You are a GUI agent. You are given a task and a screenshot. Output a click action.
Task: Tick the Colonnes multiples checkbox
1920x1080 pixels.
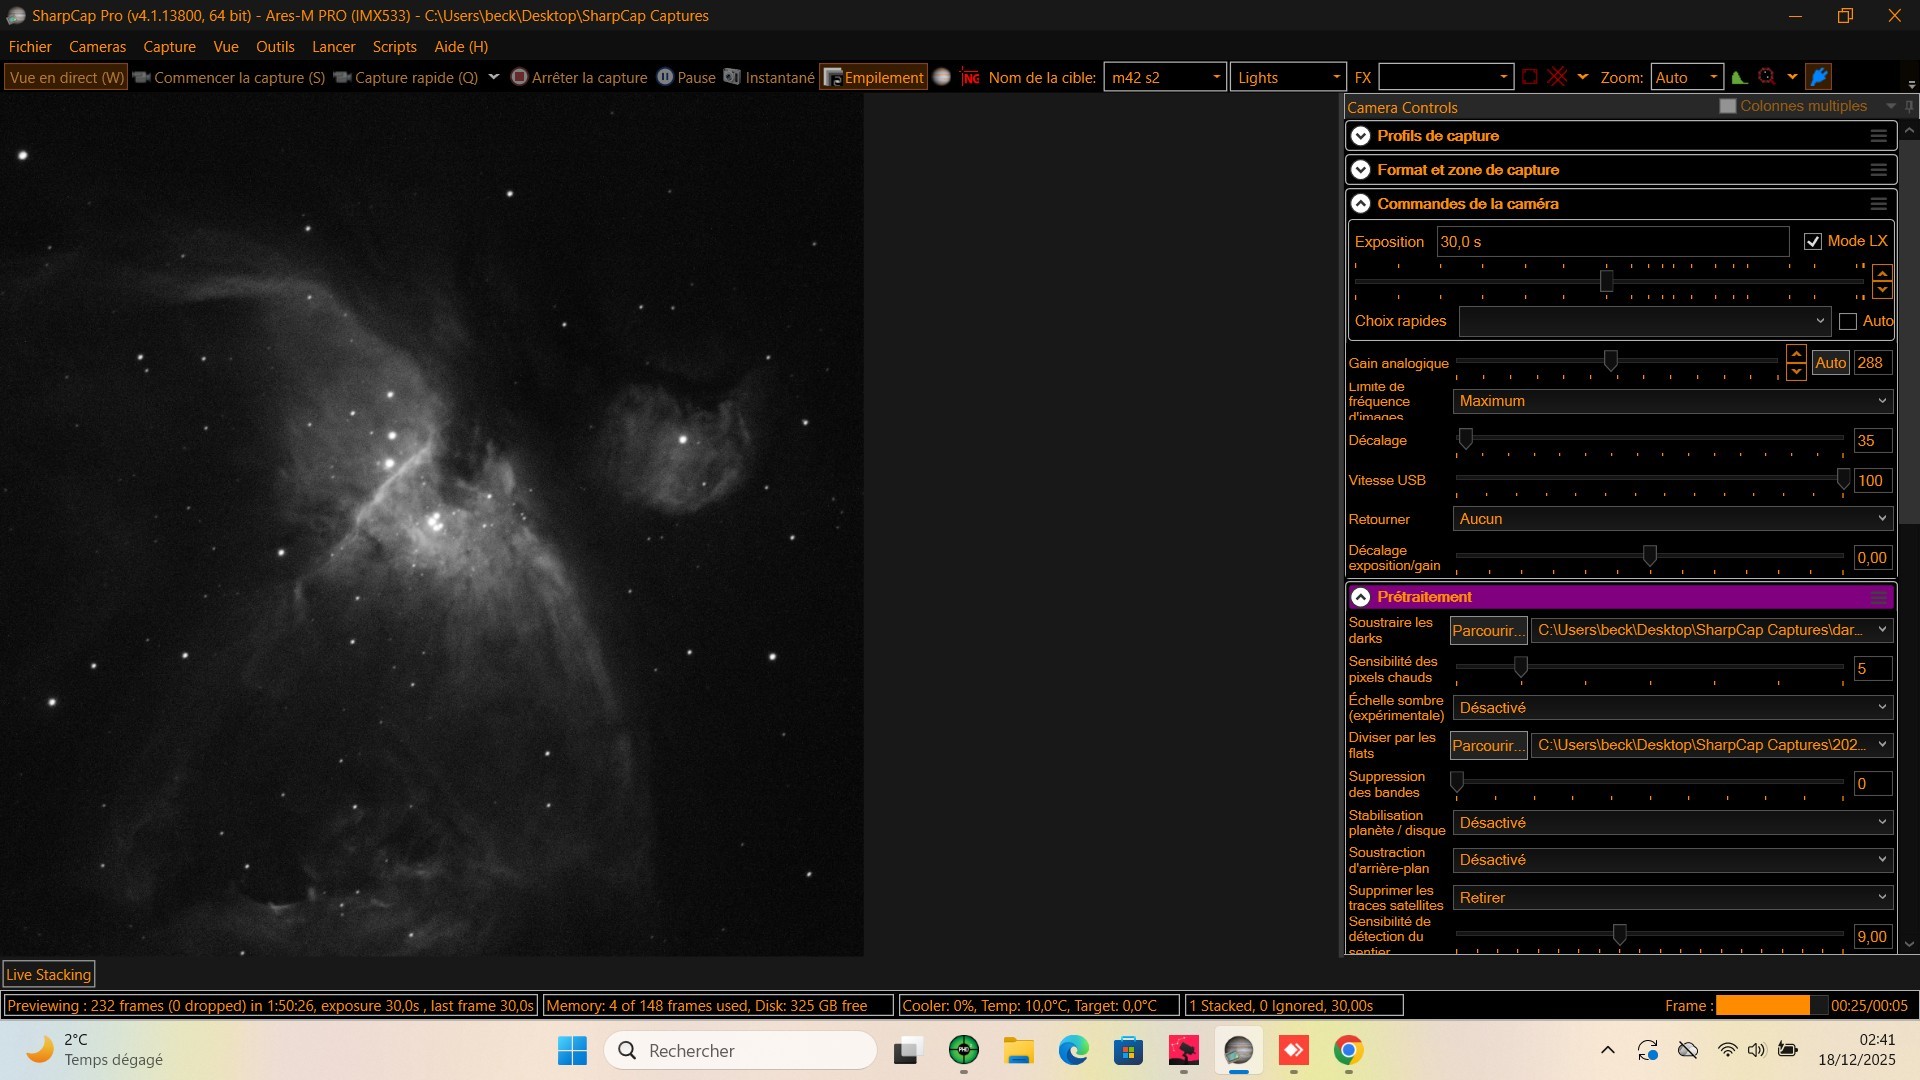click(1727, 106)
